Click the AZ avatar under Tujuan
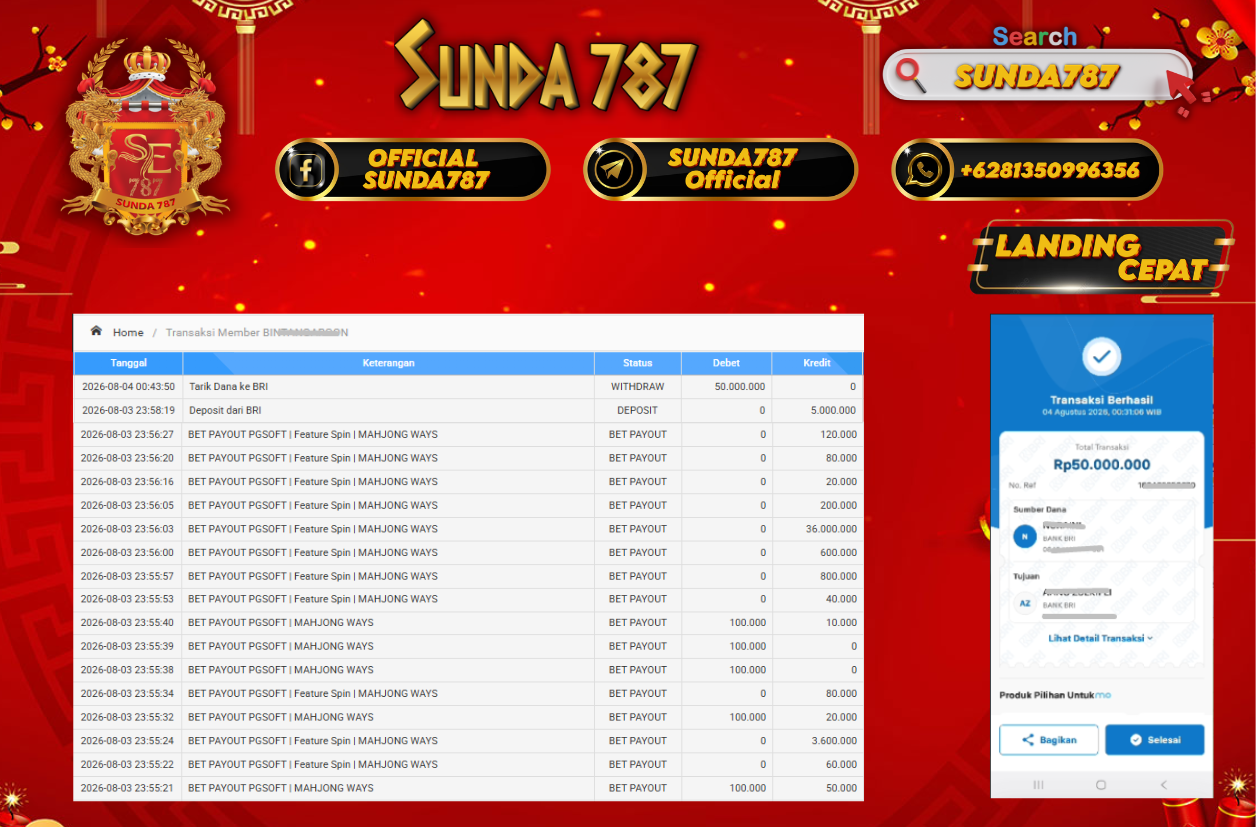Screen dimensions: 1256x827 point(1024,604)
